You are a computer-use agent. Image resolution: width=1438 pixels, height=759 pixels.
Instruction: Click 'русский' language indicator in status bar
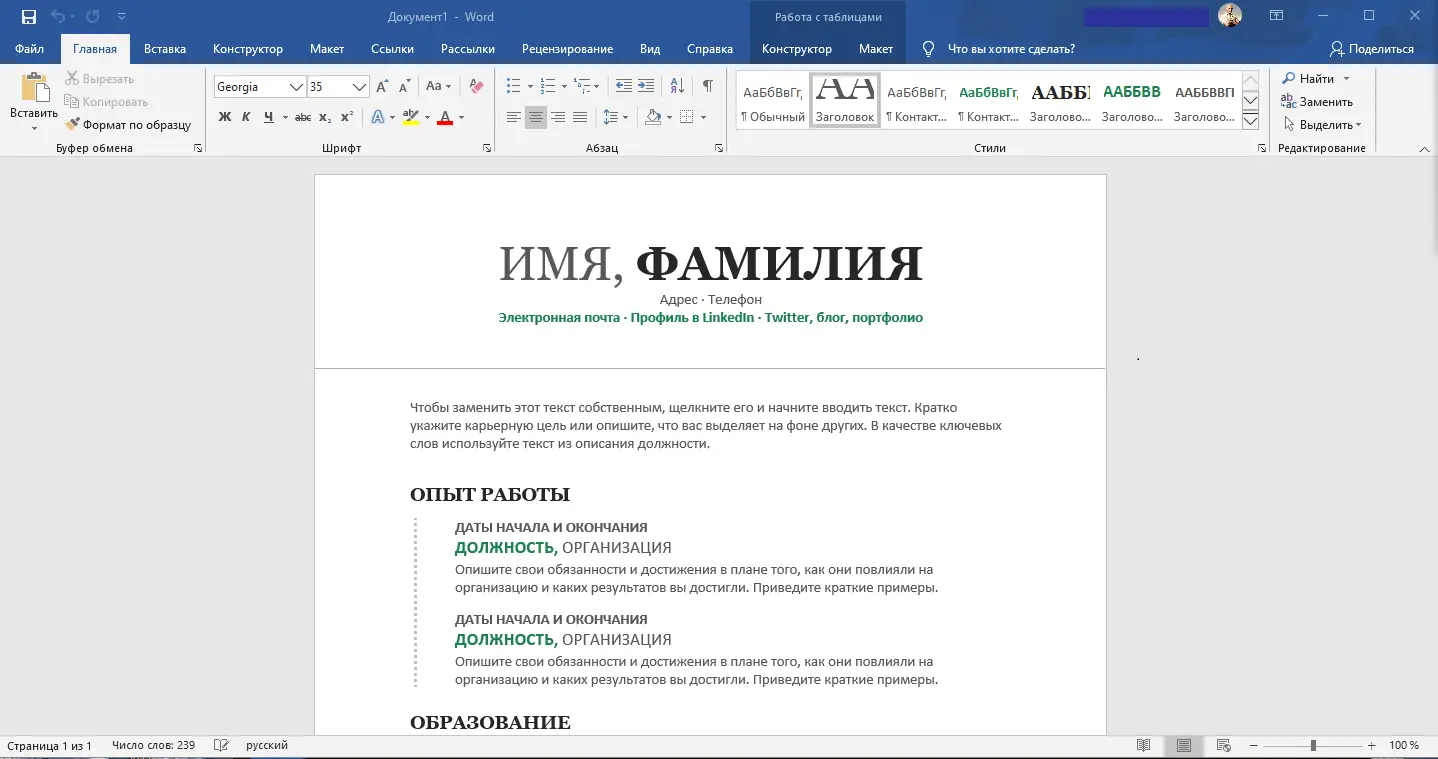[x=267, y=745]
